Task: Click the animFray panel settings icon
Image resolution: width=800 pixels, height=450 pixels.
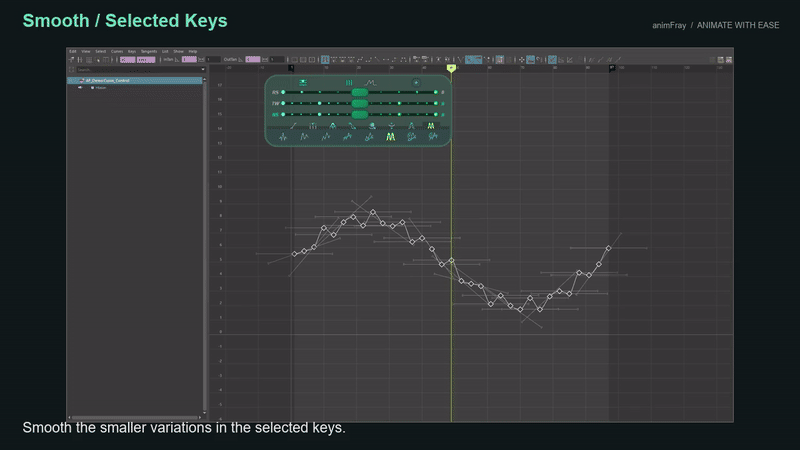Action: pos(303,83)
